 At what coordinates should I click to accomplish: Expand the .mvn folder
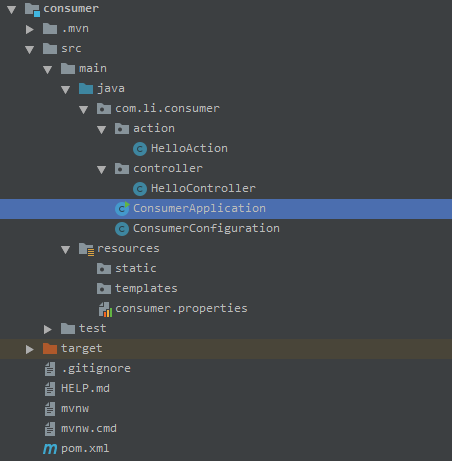(x=30, y=29)
